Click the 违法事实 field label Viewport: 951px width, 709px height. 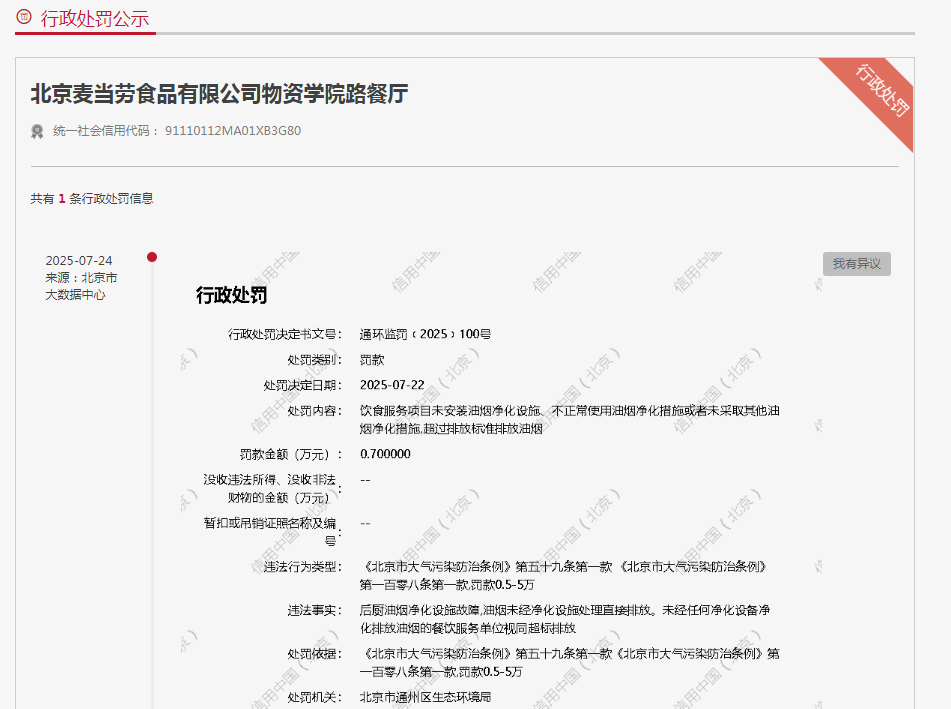[315, 611]
